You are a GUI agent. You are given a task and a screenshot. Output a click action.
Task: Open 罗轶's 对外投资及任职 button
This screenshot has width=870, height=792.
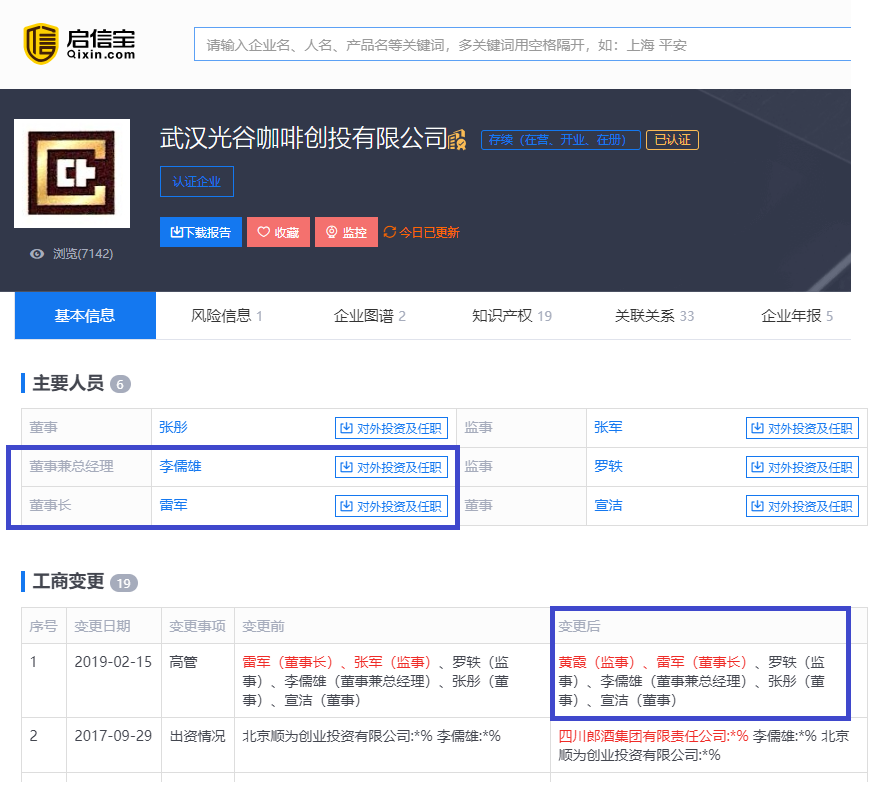click(x=802, y=467)
